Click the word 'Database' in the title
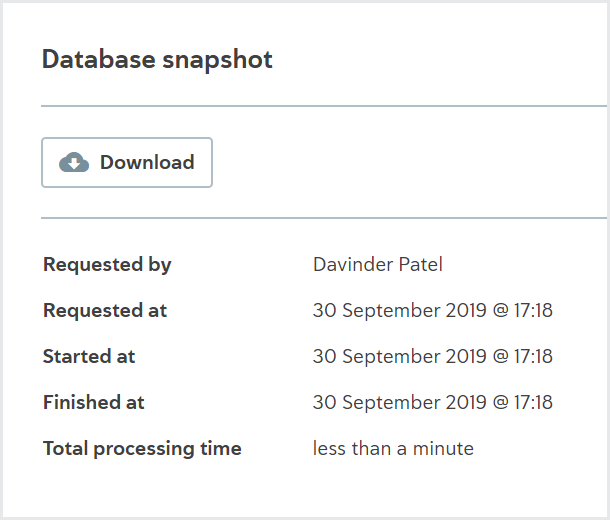 [x=99, y=59]
